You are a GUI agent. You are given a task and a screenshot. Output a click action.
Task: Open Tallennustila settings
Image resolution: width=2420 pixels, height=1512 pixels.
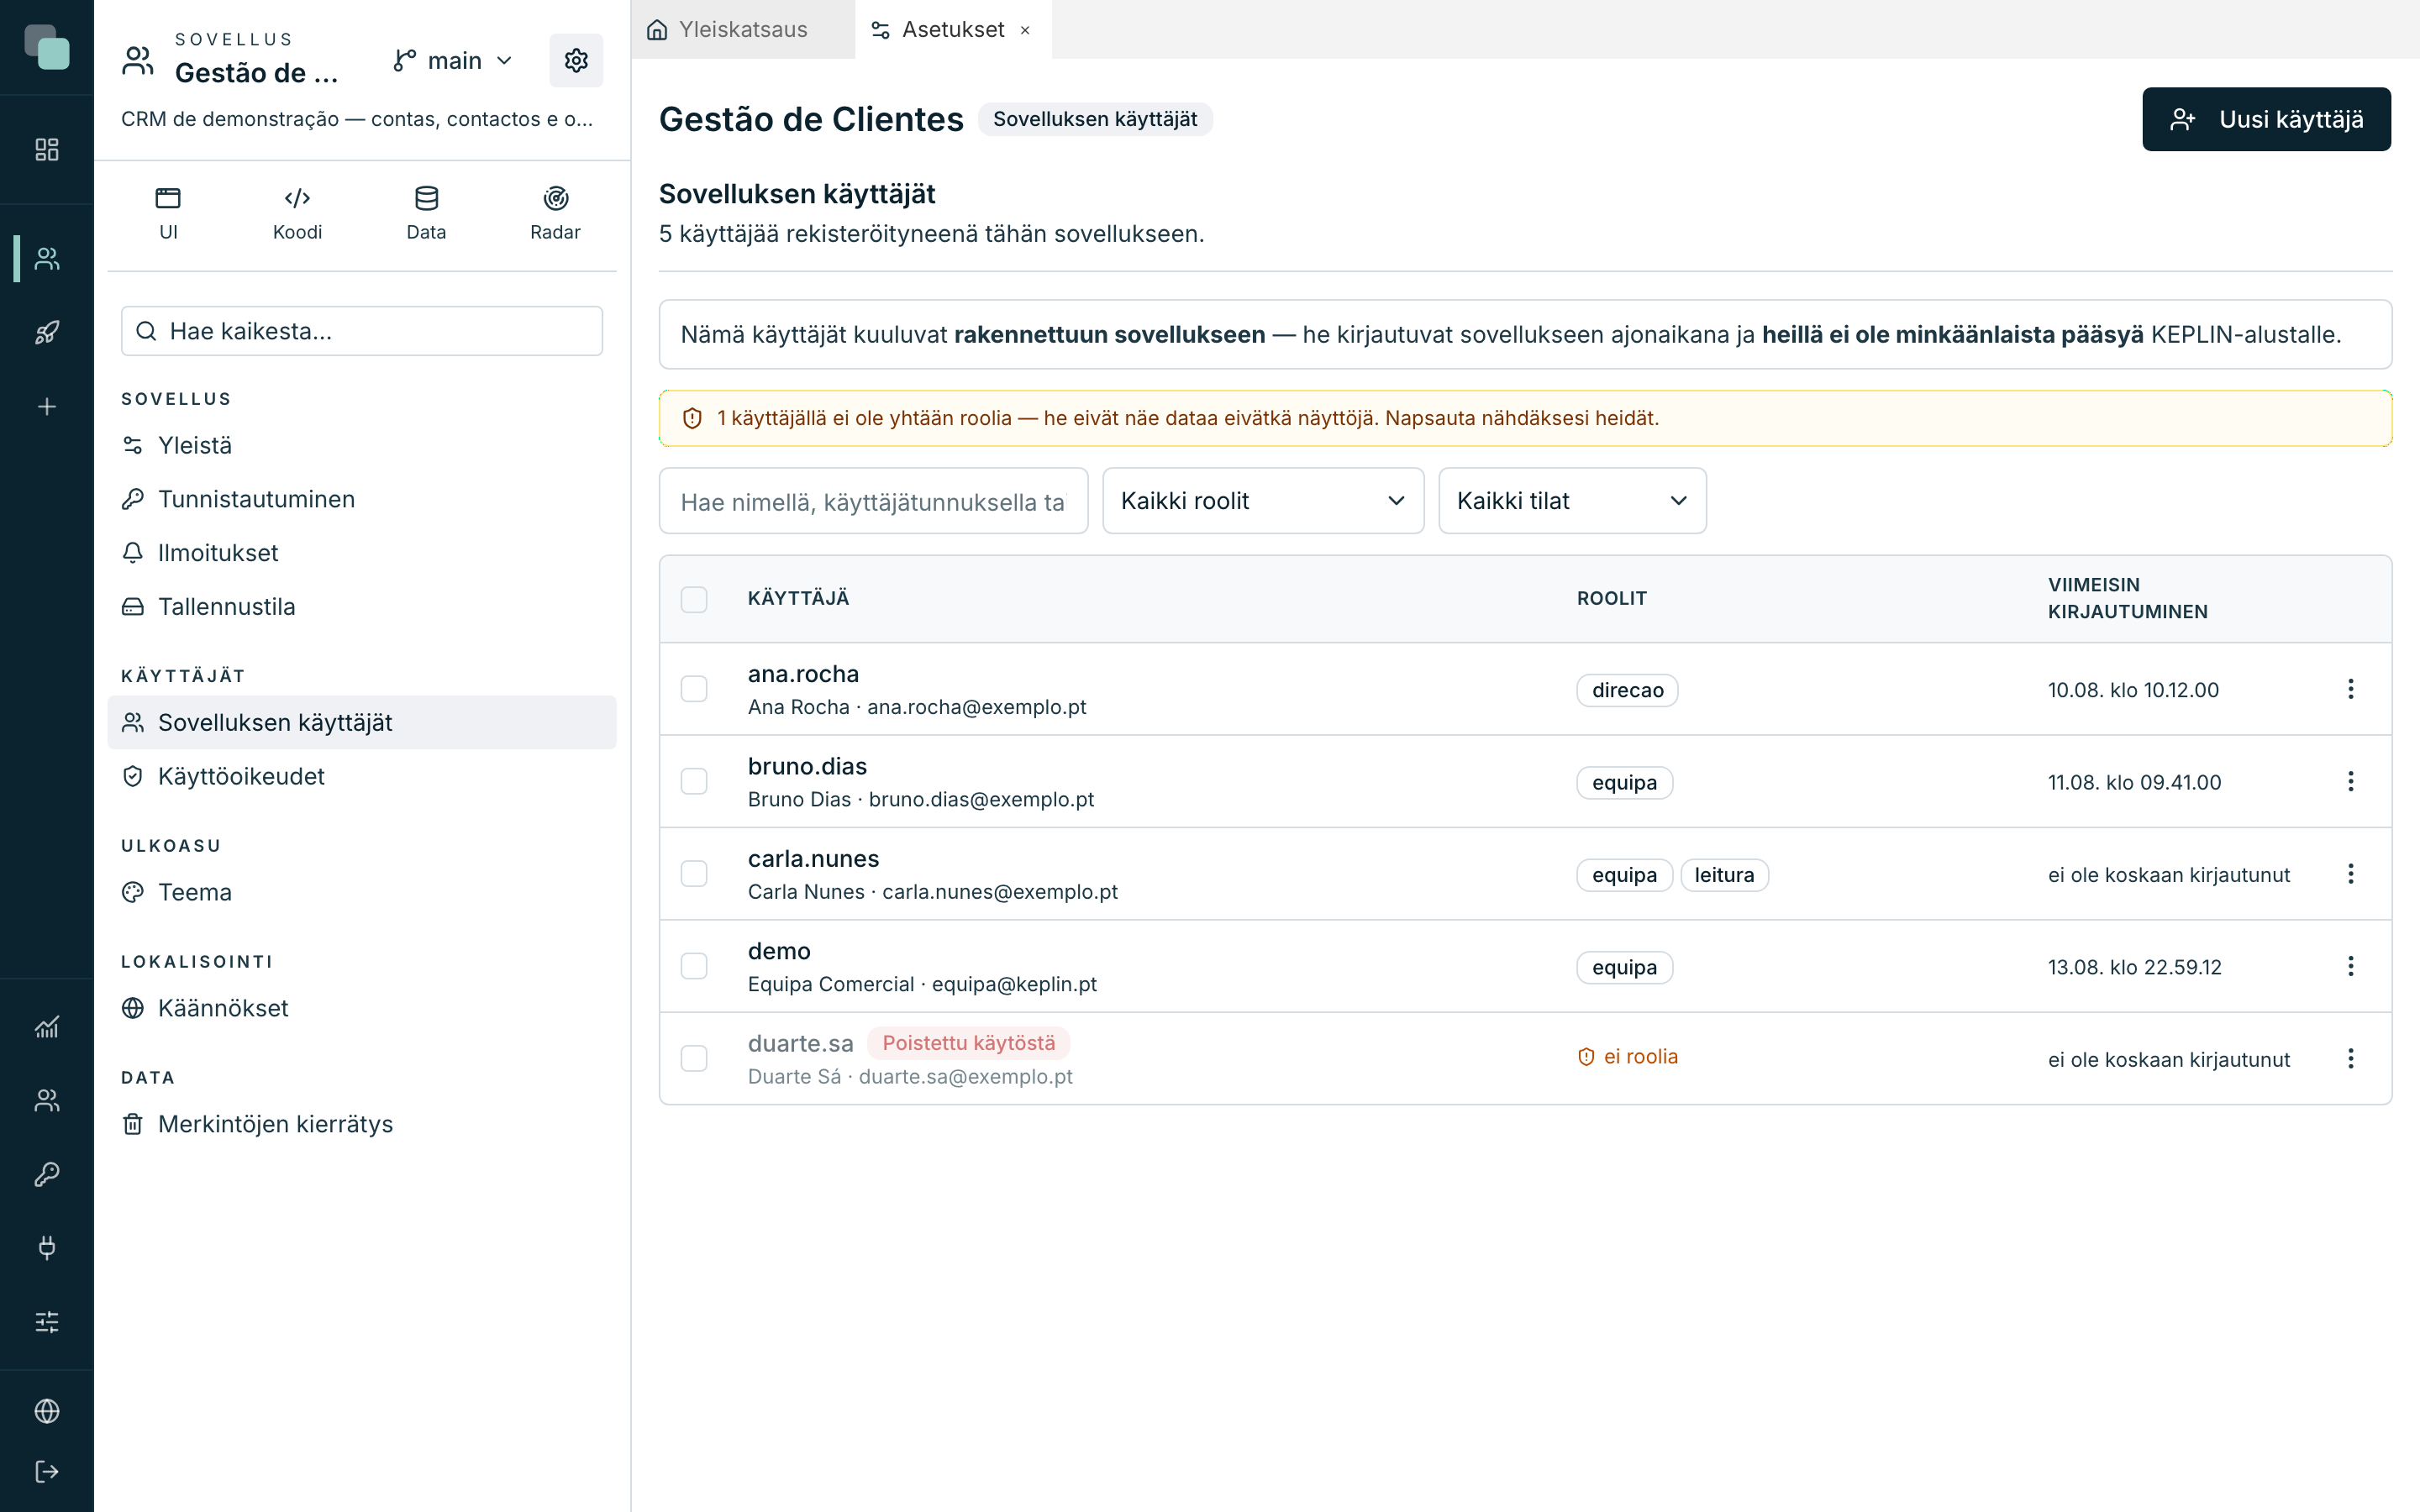point(362,607)
